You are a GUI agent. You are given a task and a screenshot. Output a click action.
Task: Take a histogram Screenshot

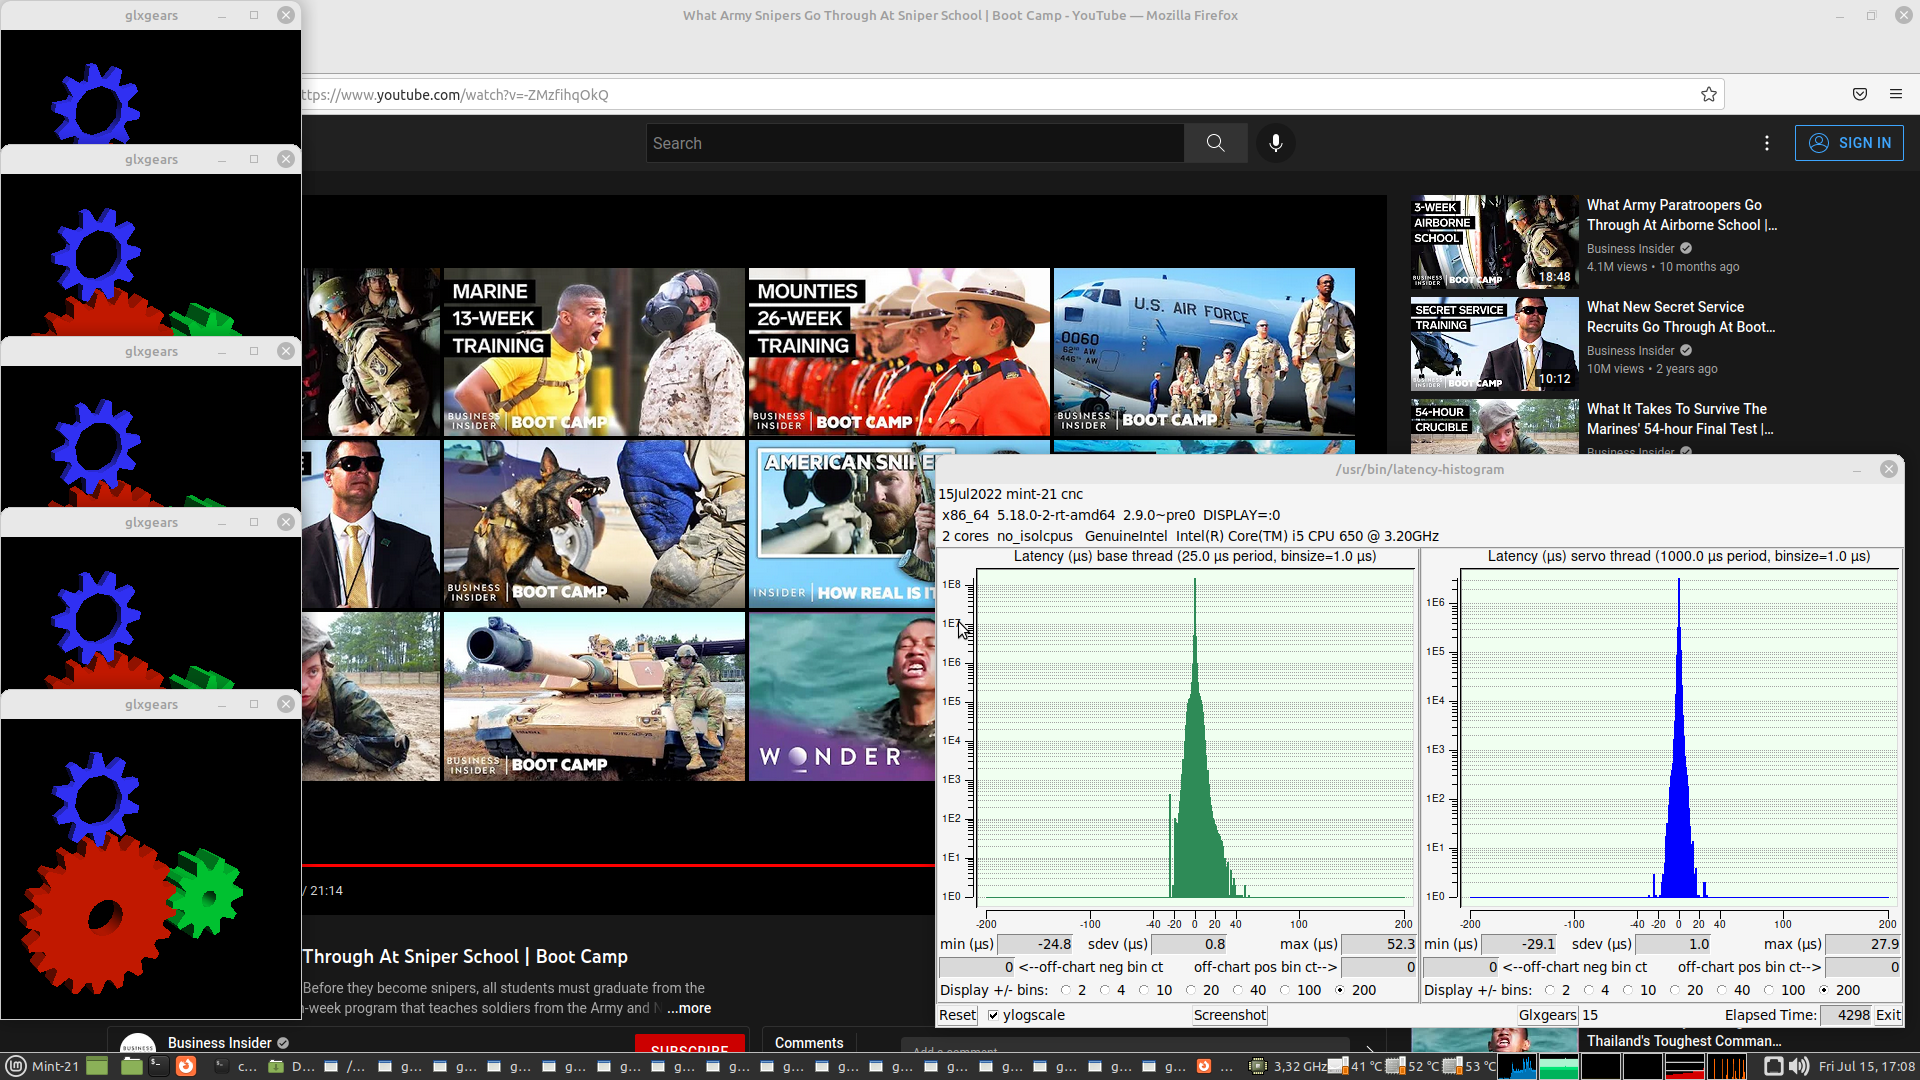1229,1015
